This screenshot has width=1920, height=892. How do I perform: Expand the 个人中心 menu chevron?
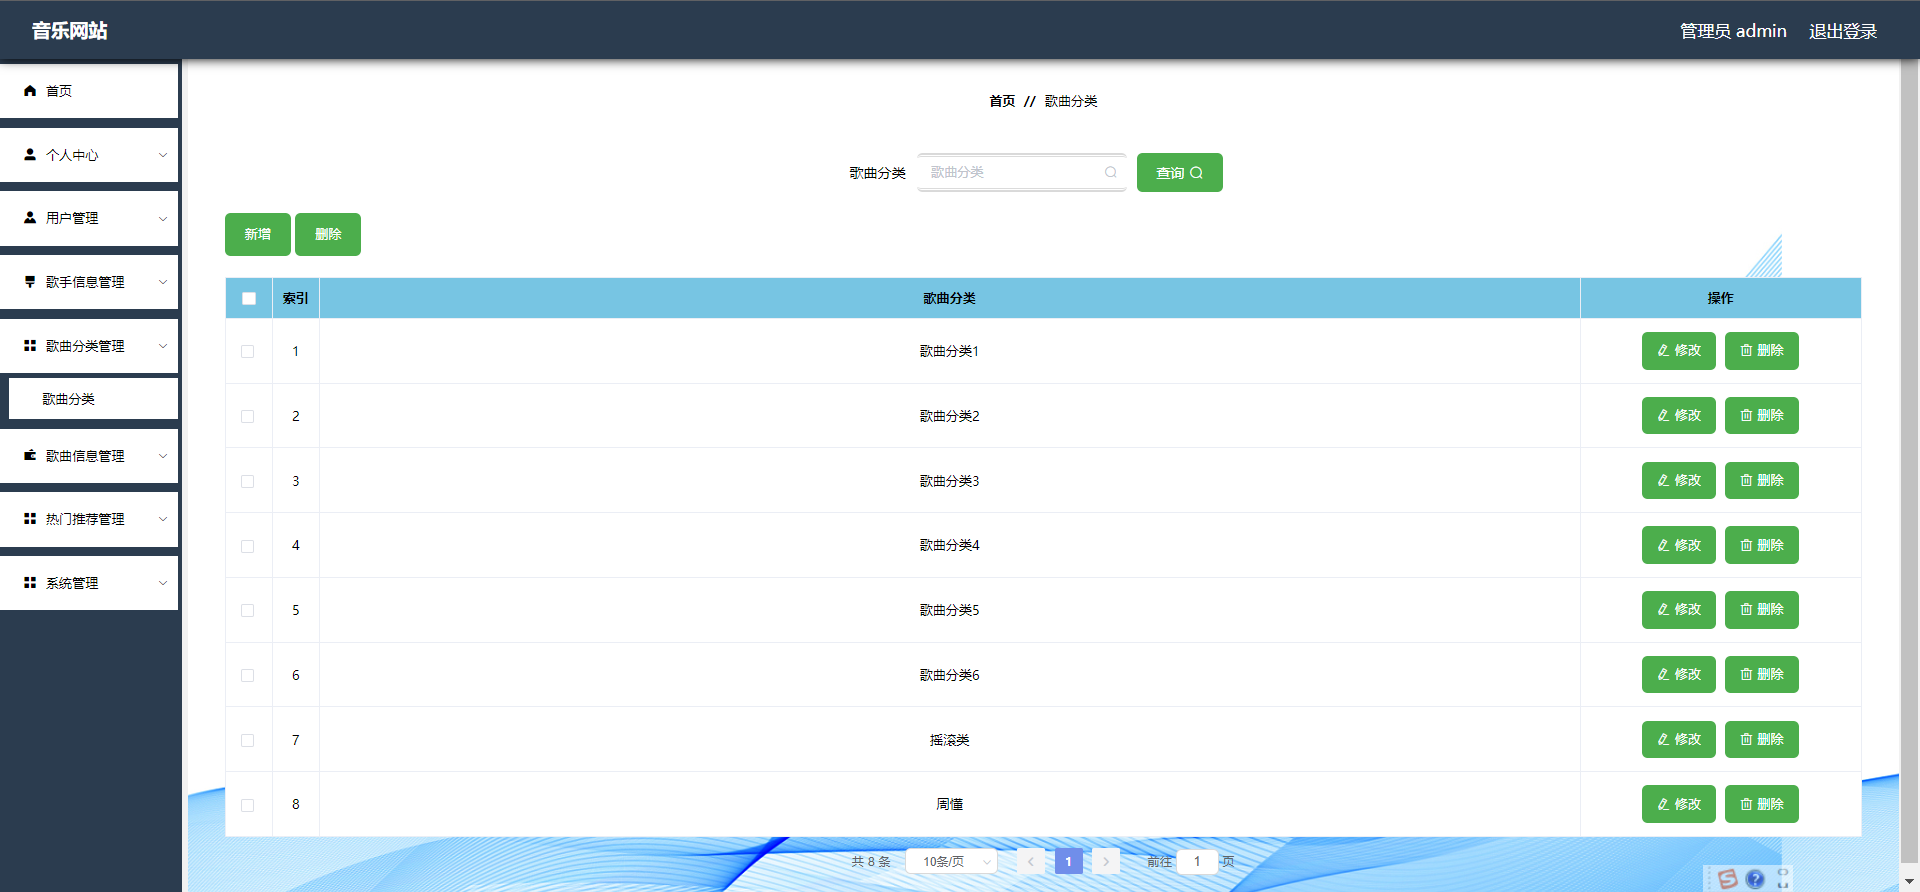[x=163, y=155]
